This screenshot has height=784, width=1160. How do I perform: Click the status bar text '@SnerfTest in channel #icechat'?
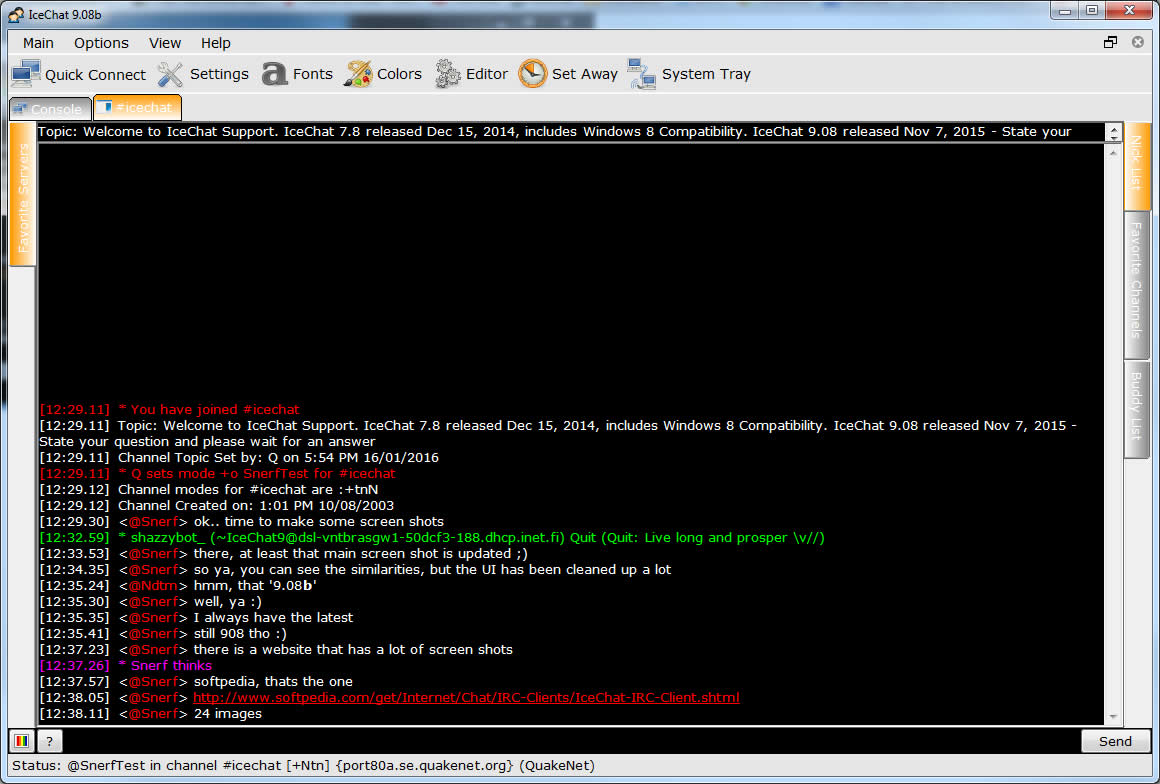tap(174, 766)
